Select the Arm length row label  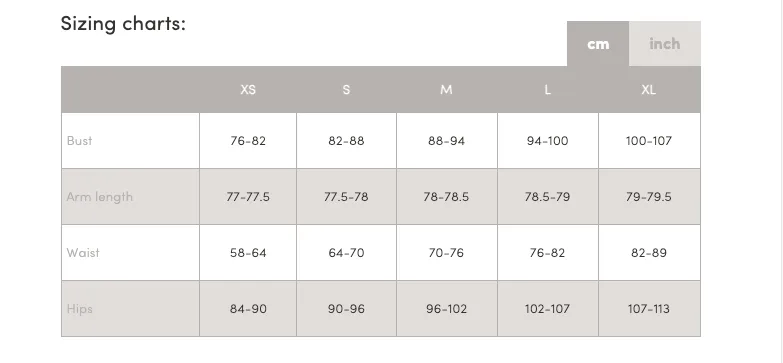pyautogui.click(x=100, y=197)
